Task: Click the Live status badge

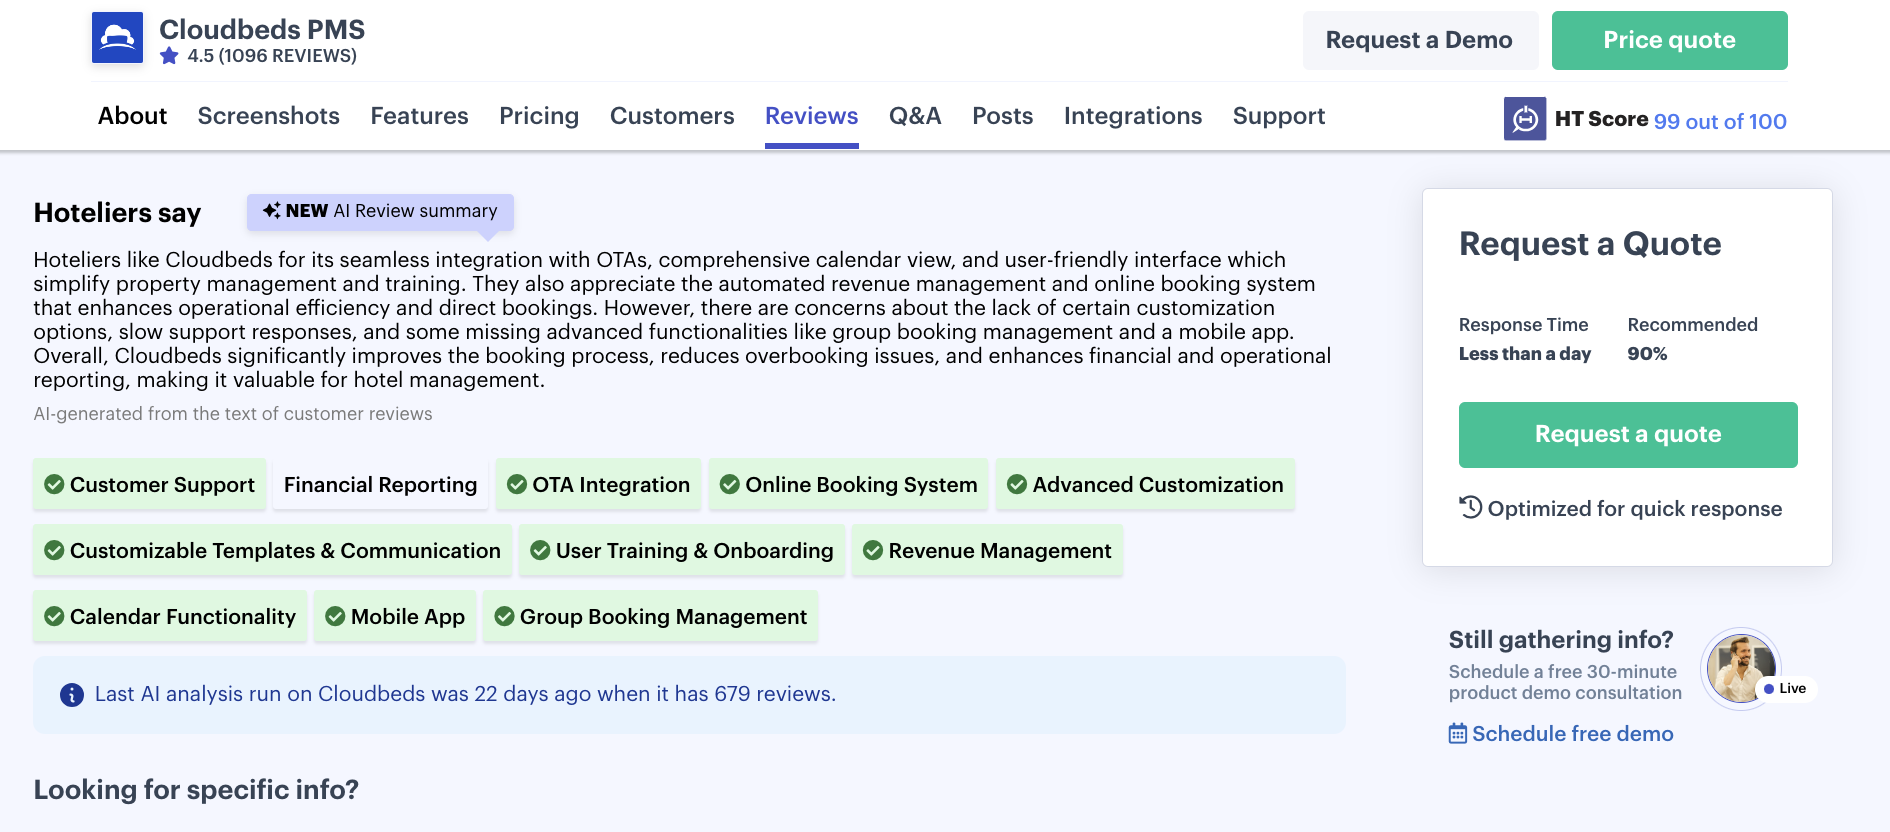Action: pos(1786,689)
